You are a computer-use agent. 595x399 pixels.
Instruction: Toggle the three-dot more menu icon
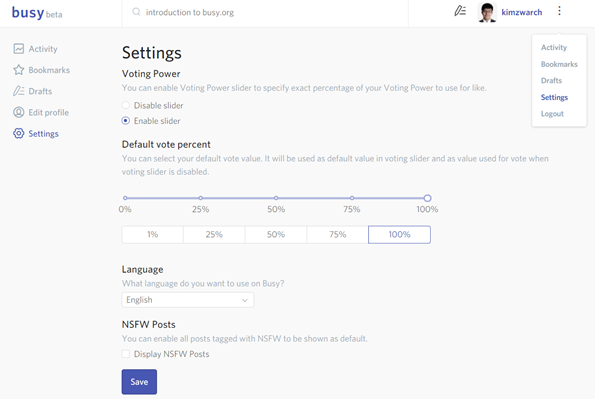[559, 11]
